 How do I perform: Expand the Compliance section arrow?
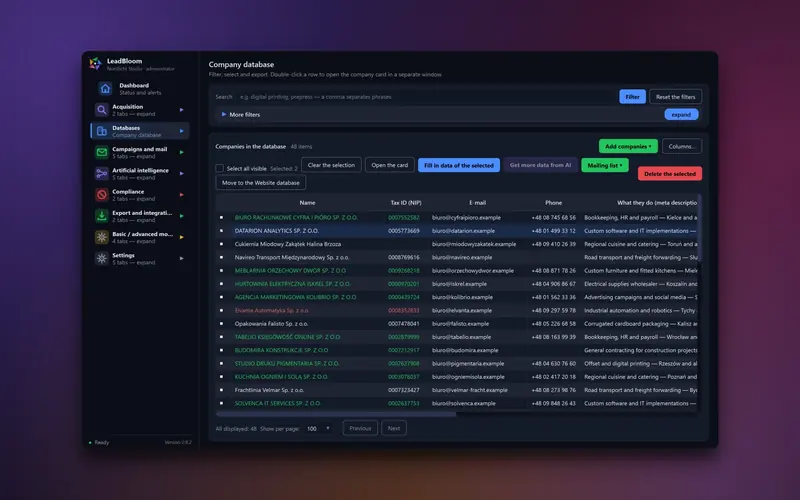tap(182, 195)
